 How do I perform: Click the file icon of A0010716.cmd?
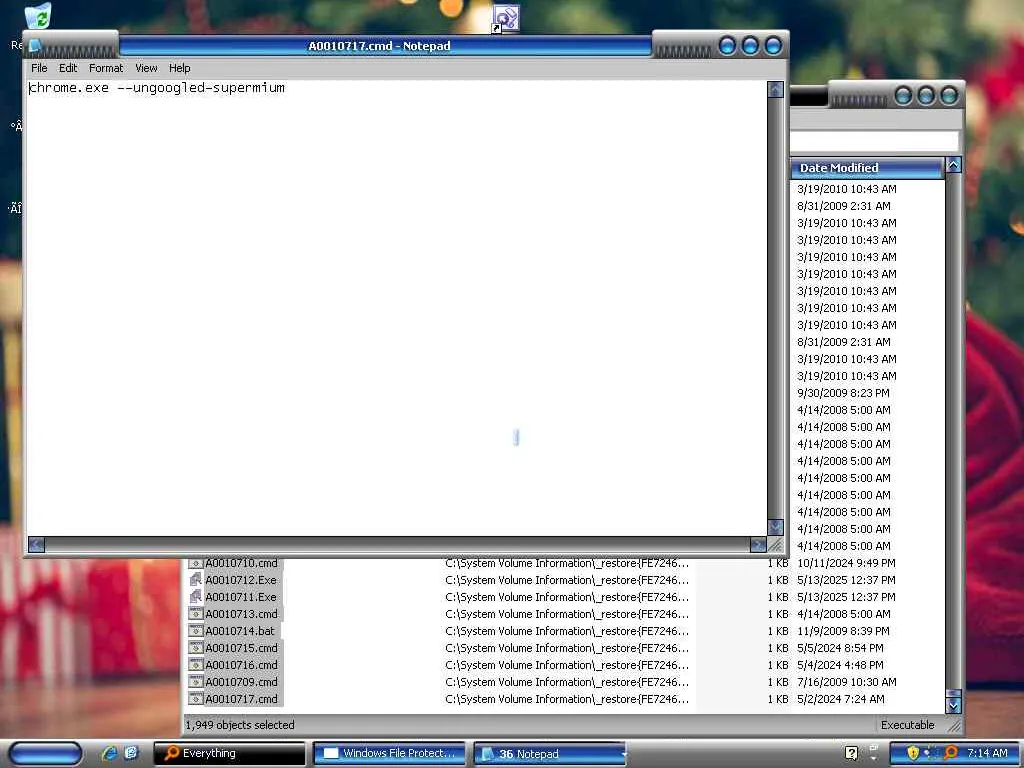click(x=195, y=664)
